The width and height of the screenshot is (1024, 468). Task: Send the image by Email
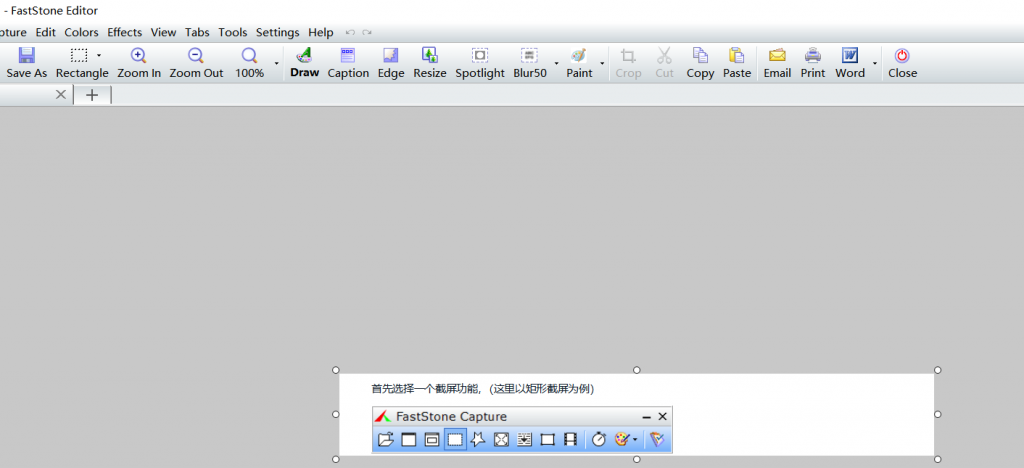777,63
